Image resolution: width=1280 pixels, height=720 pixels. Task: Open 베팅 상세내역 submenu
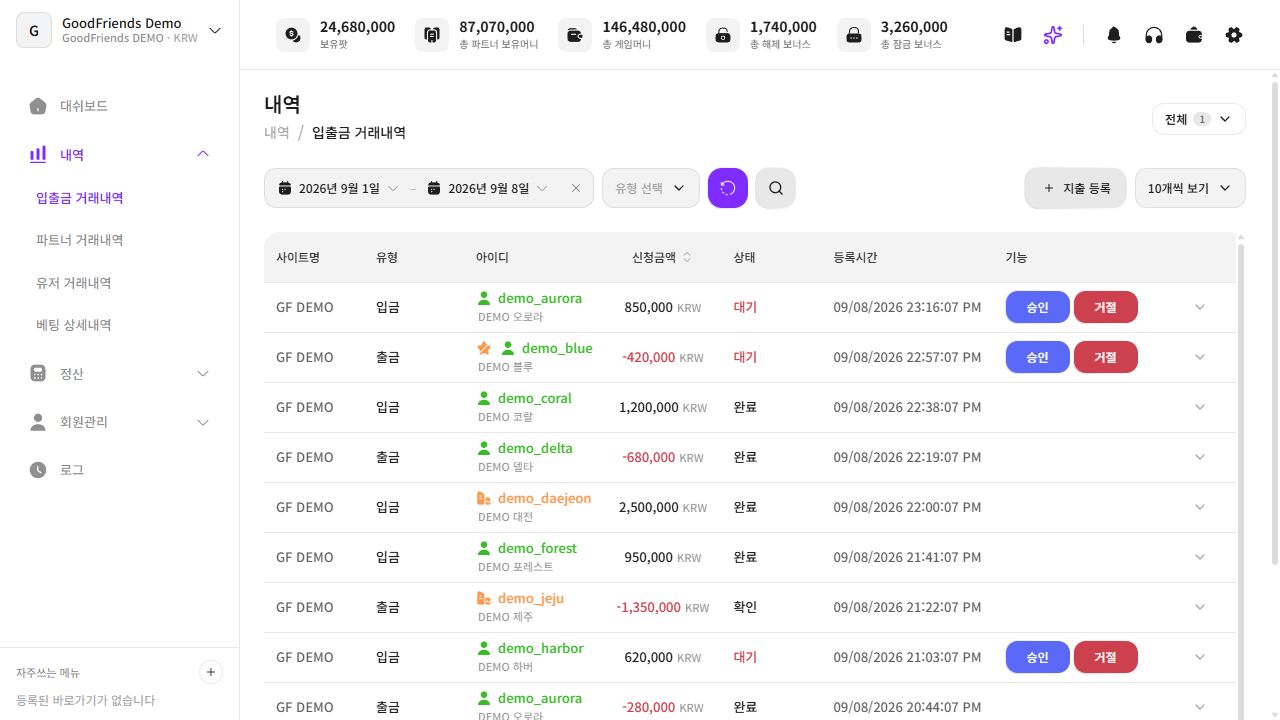tap(74, 325)
